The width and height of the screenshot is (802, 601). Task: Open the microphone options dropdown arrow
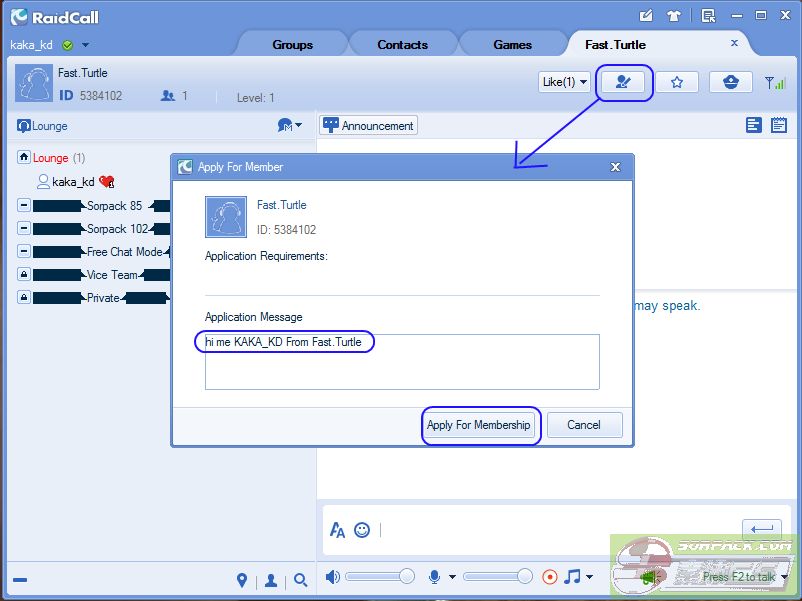(x=452, y=577)
